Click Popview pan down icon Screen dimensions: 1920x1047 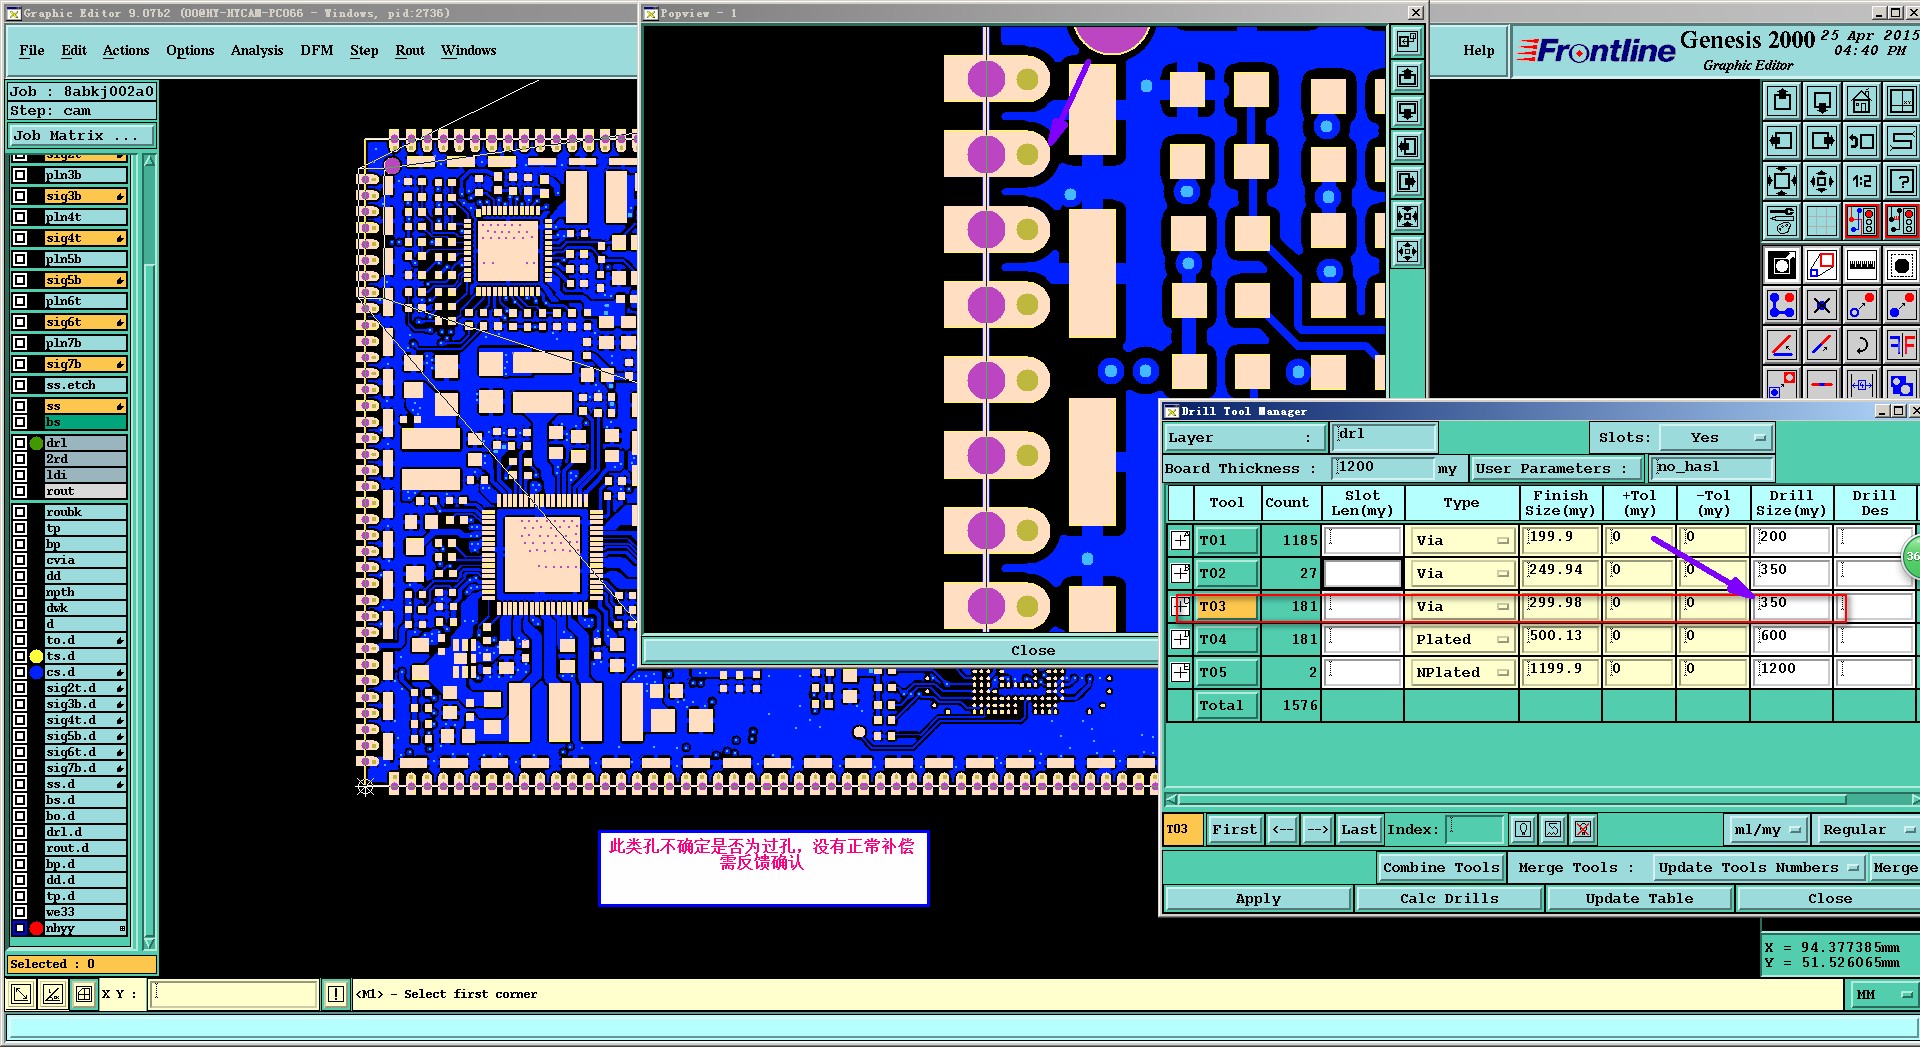[x=1407, y=112]
